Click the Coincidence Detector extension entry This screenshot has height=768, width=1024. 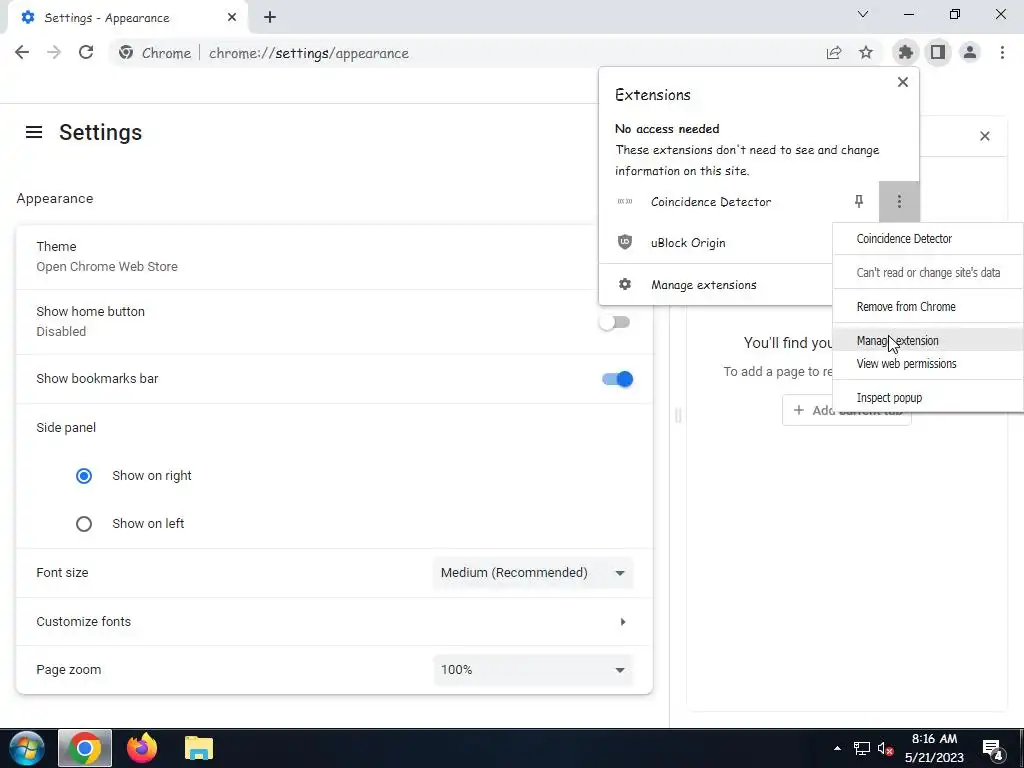[725, 202]
